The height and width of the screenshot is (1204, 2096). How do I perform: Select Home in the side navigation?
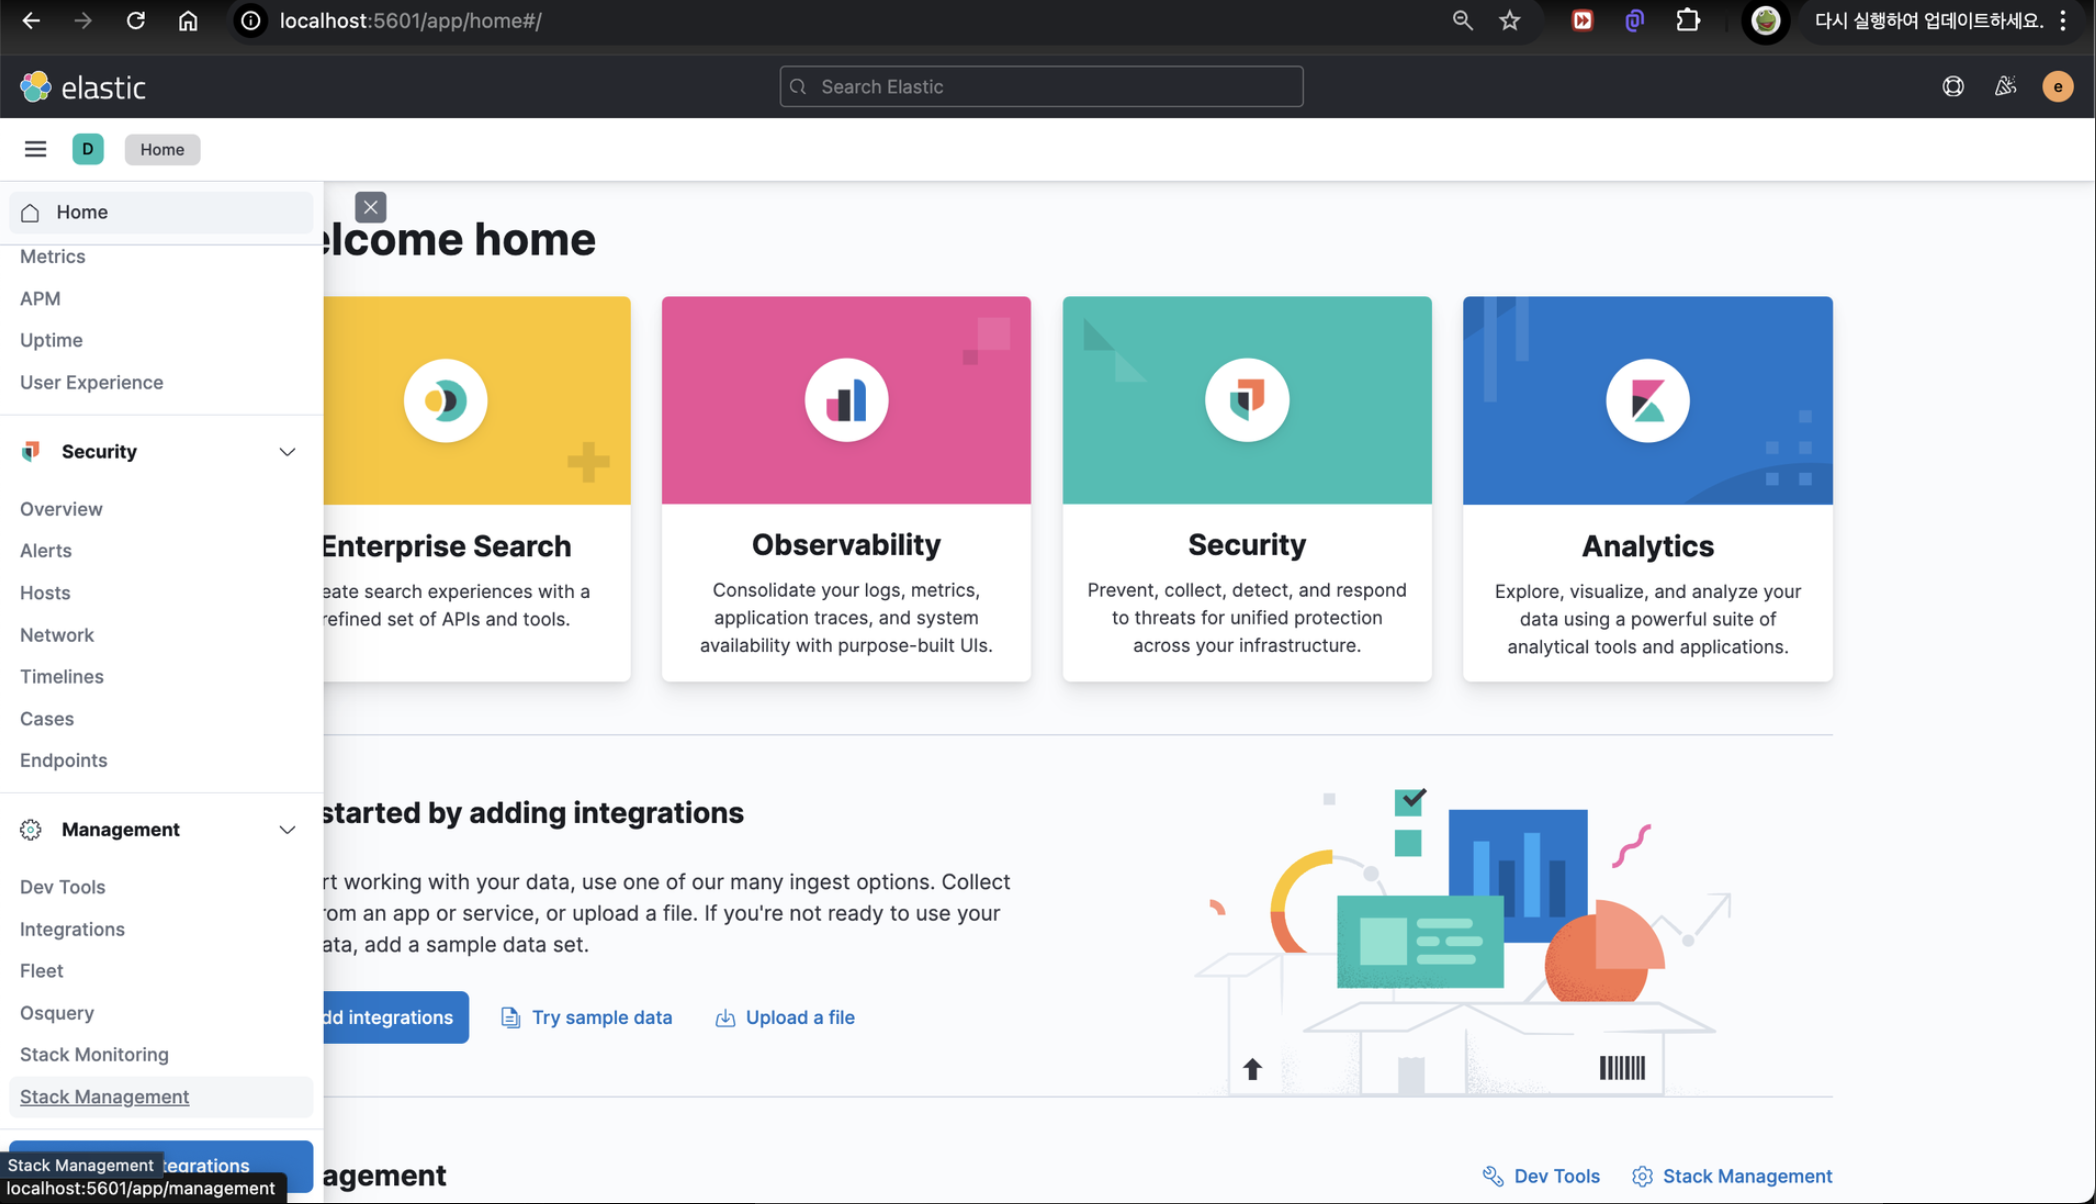[x=82, y=212]
